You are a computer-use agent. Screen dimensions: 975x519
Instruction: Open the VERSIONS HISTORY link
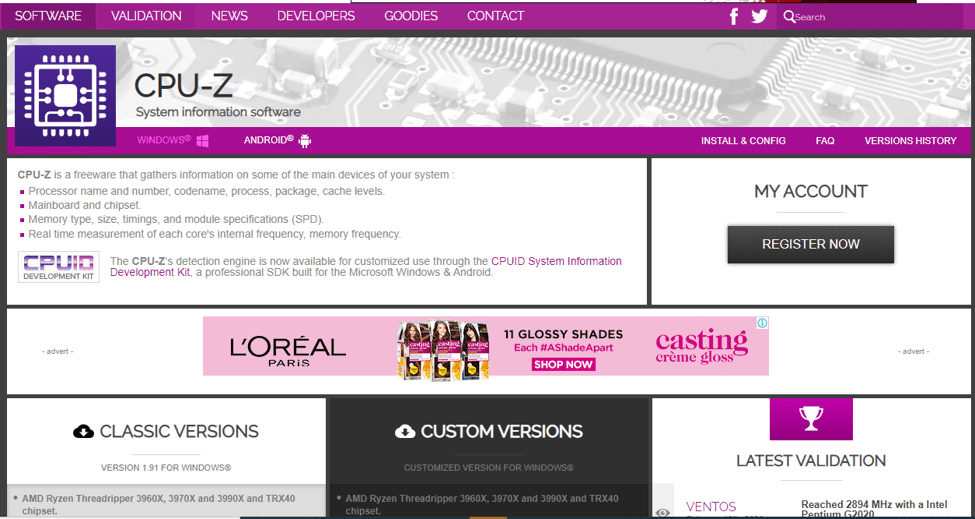click(x=910, y=141)
